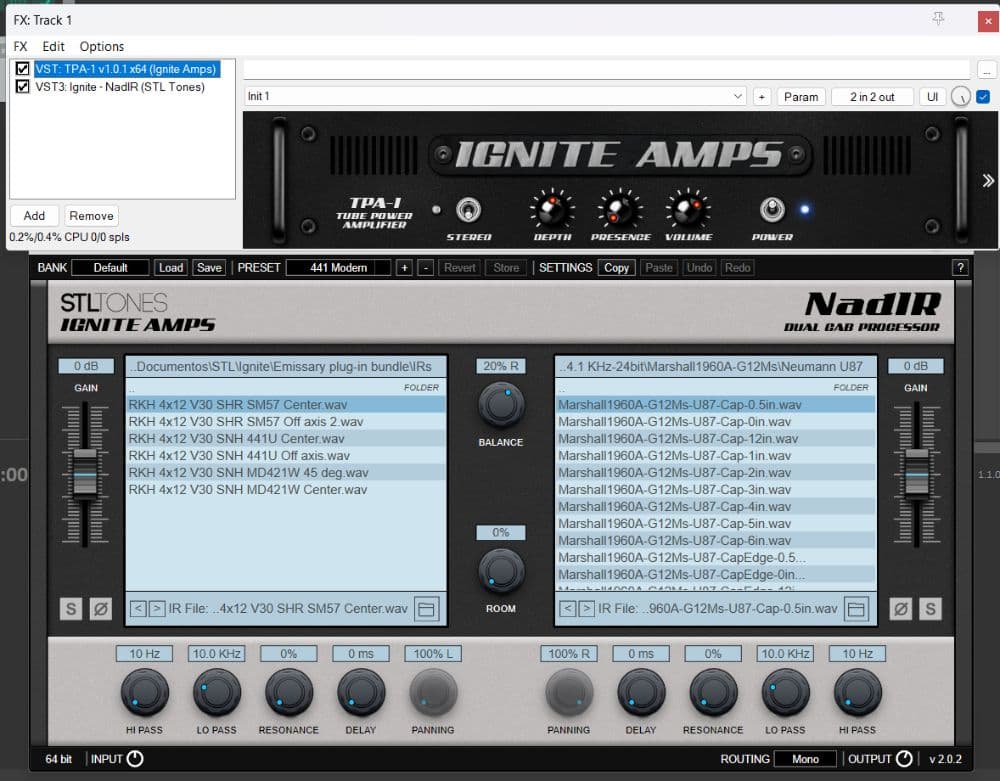Click the bank Save button
Image resolution: width=1000 pixels, height=781 pixels.
pyautogui.click(x=209, y=268)
